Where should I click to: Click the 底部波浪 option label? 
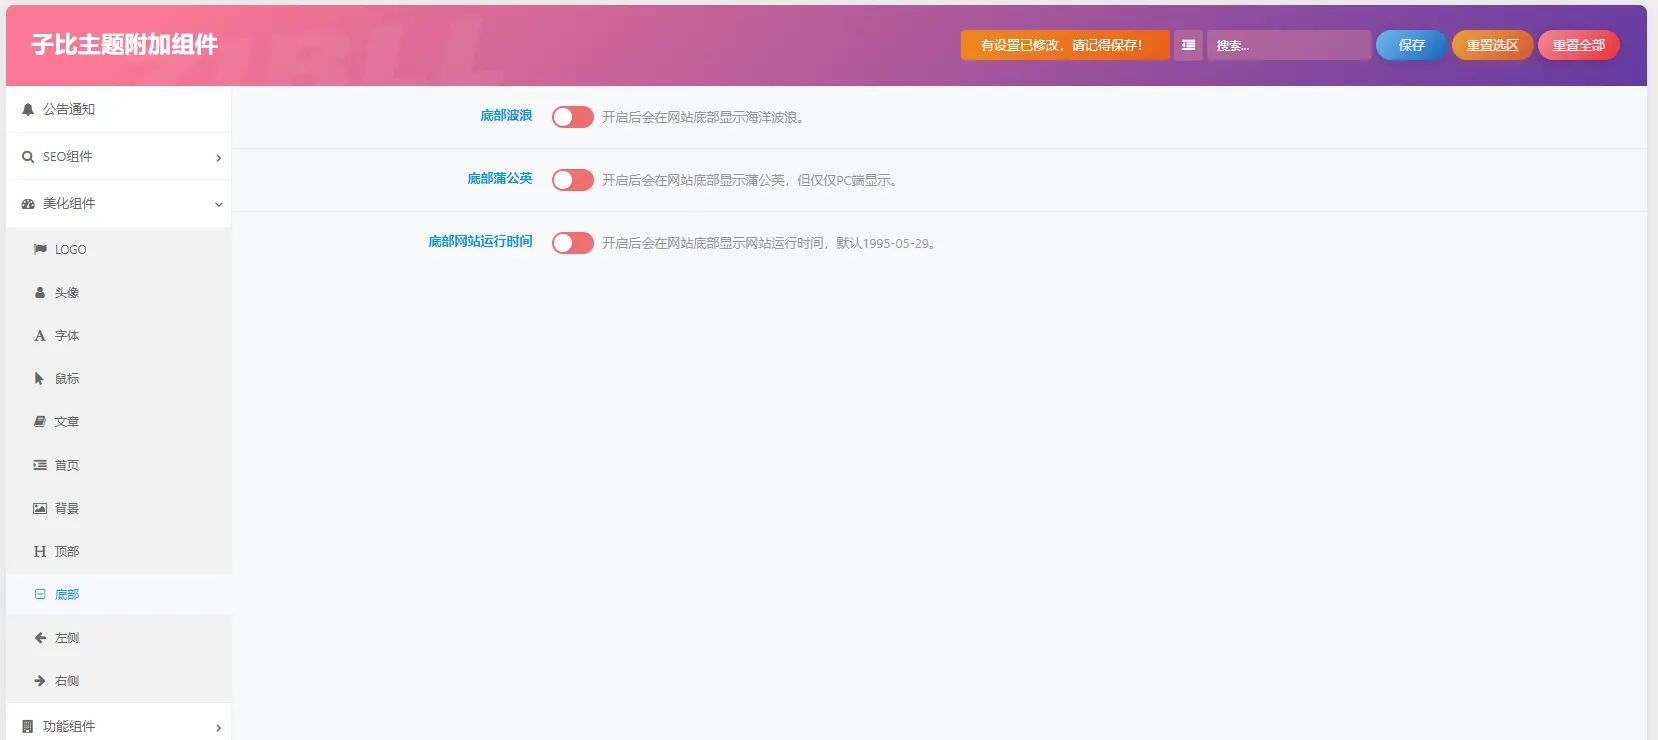click(506, 116)
